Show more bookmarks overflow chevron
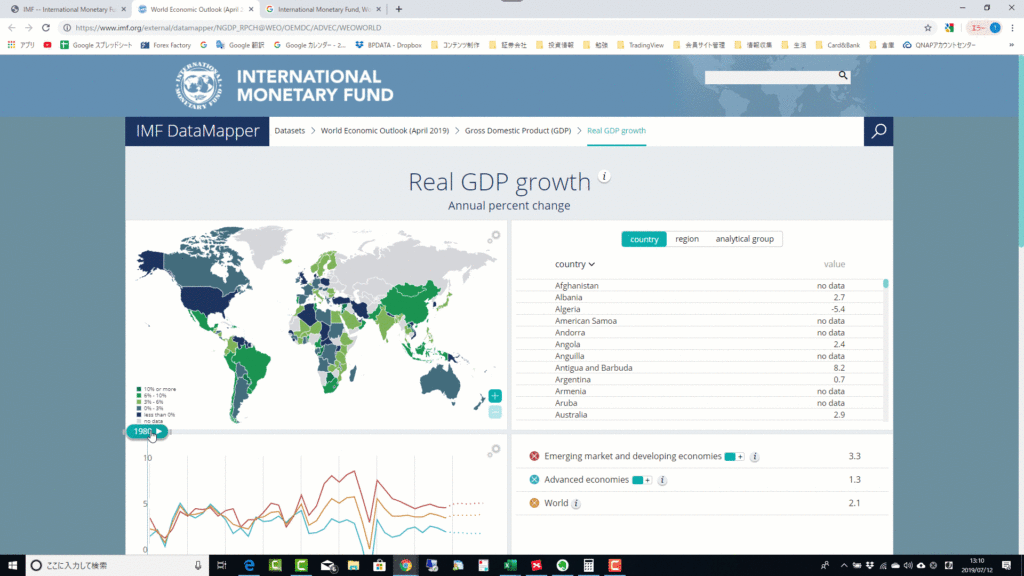This screenshot has width=1024, height=576. click(x=1012, y=45)
